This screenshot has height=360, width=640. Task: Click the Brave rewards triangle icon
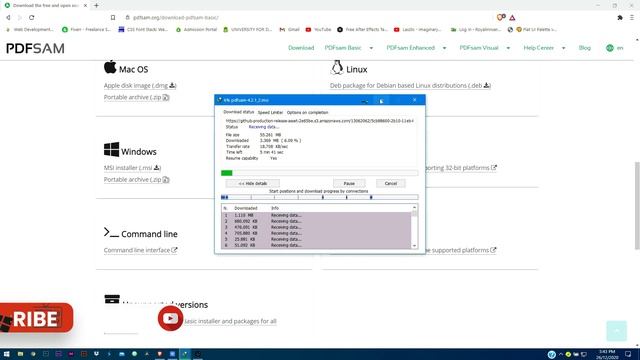tap(512, 18)
